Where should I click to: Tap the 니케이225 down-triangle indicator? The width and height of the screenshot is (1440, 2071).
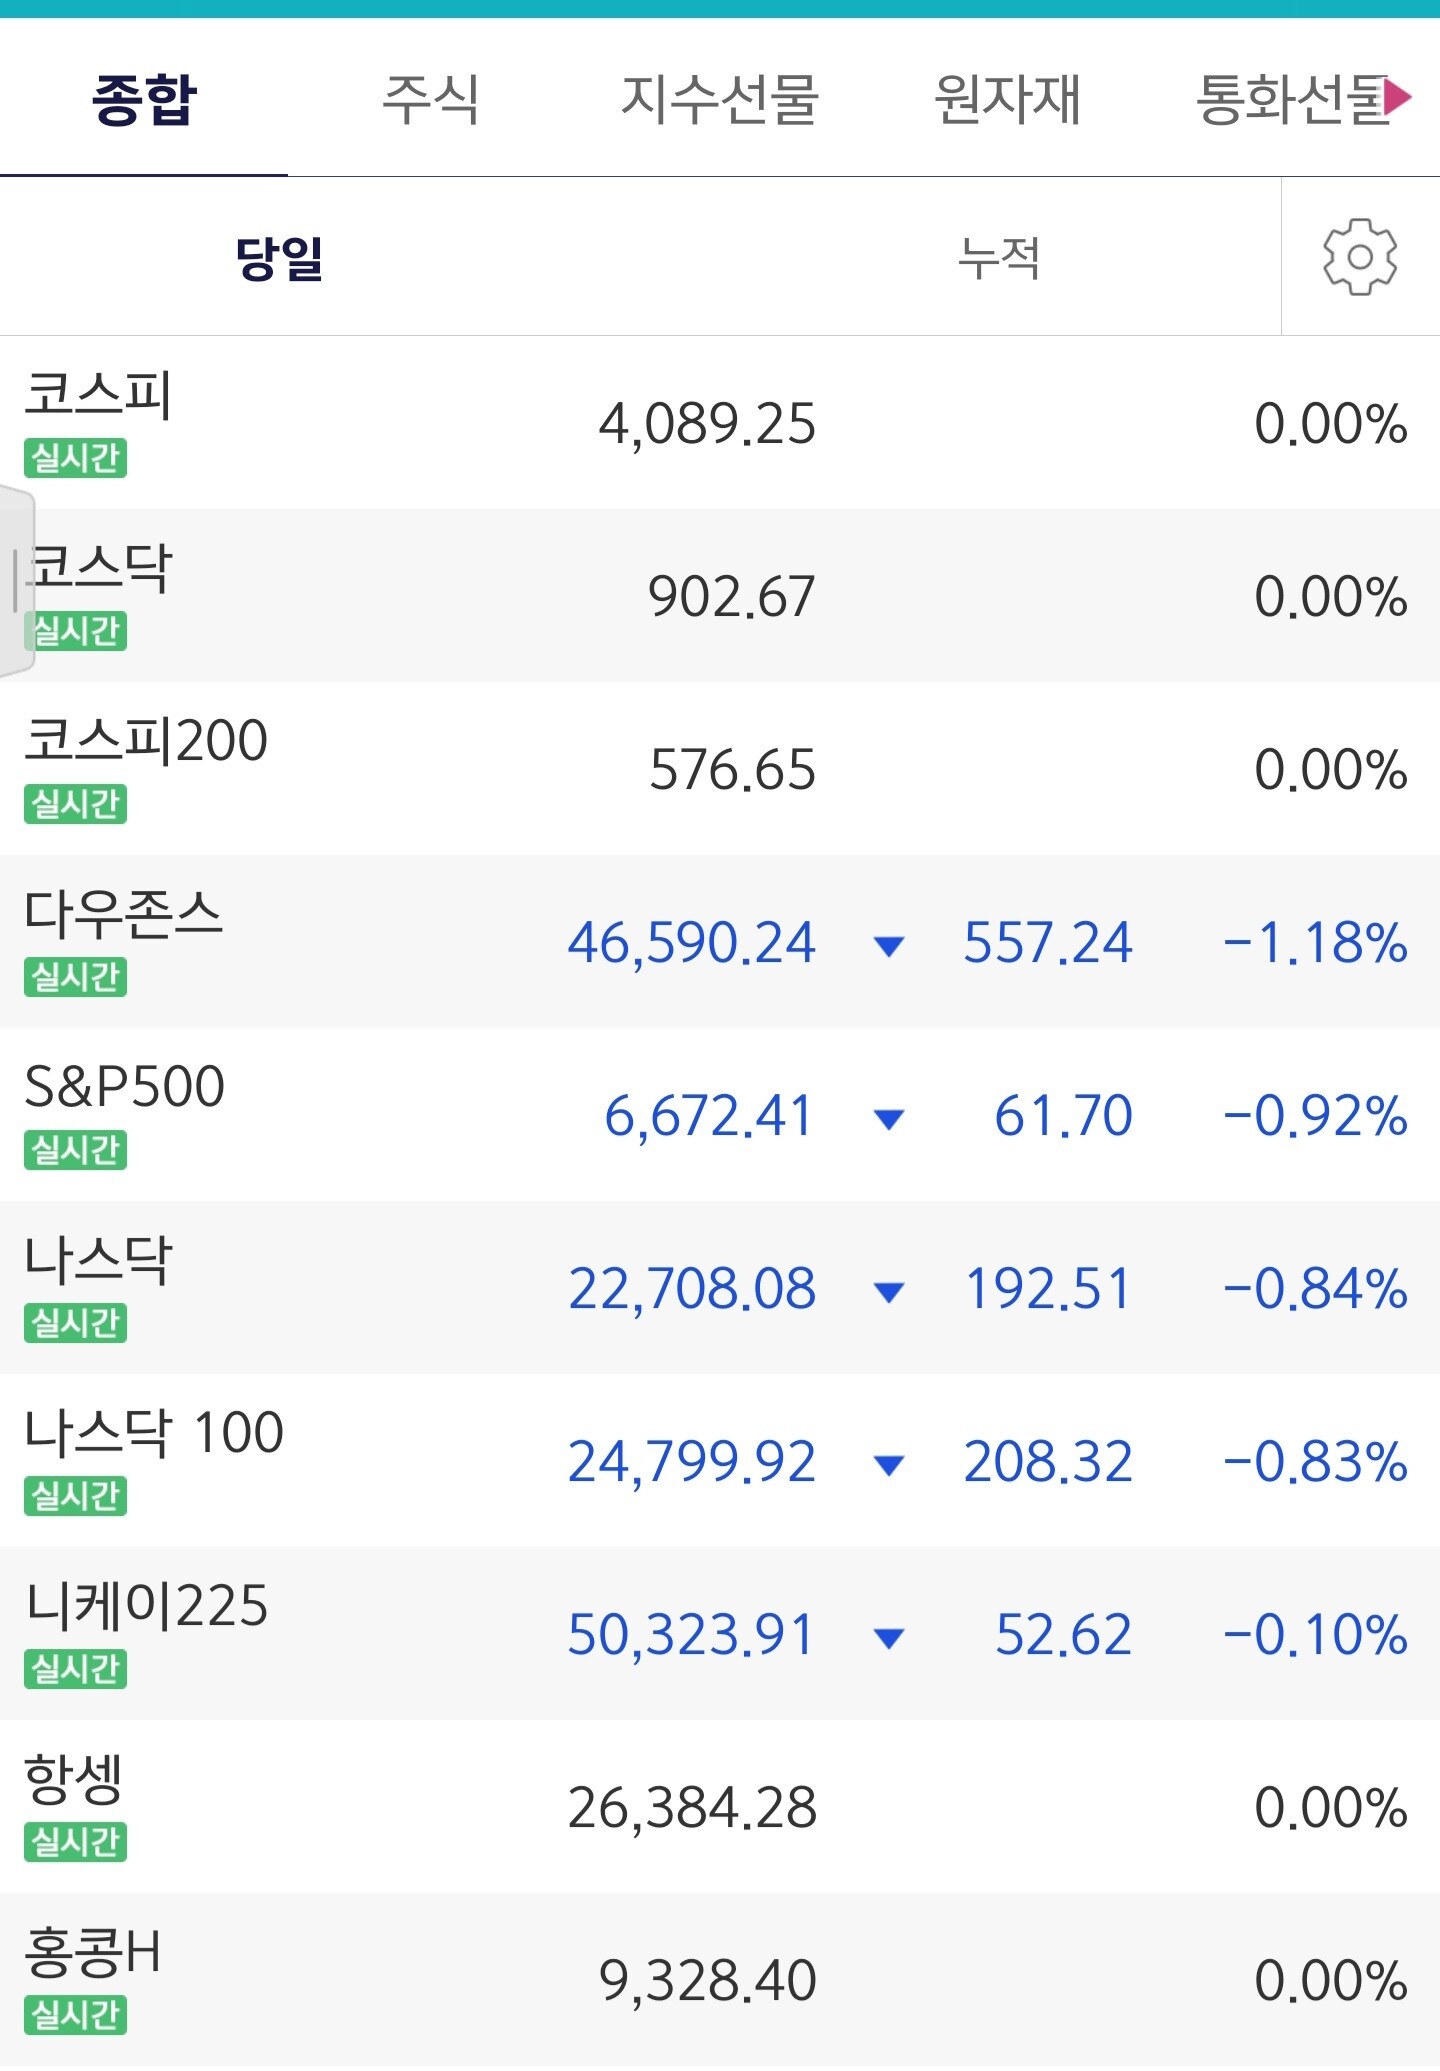point(888,1637)
